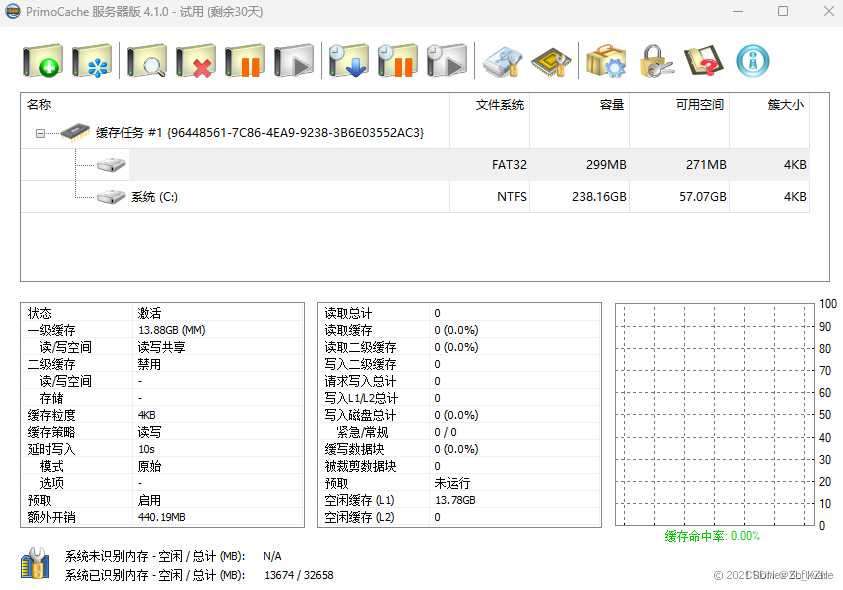The width and height of the screenshot is (843, 590).
Task: Open the program options toolbox icon
Action: 606,61
